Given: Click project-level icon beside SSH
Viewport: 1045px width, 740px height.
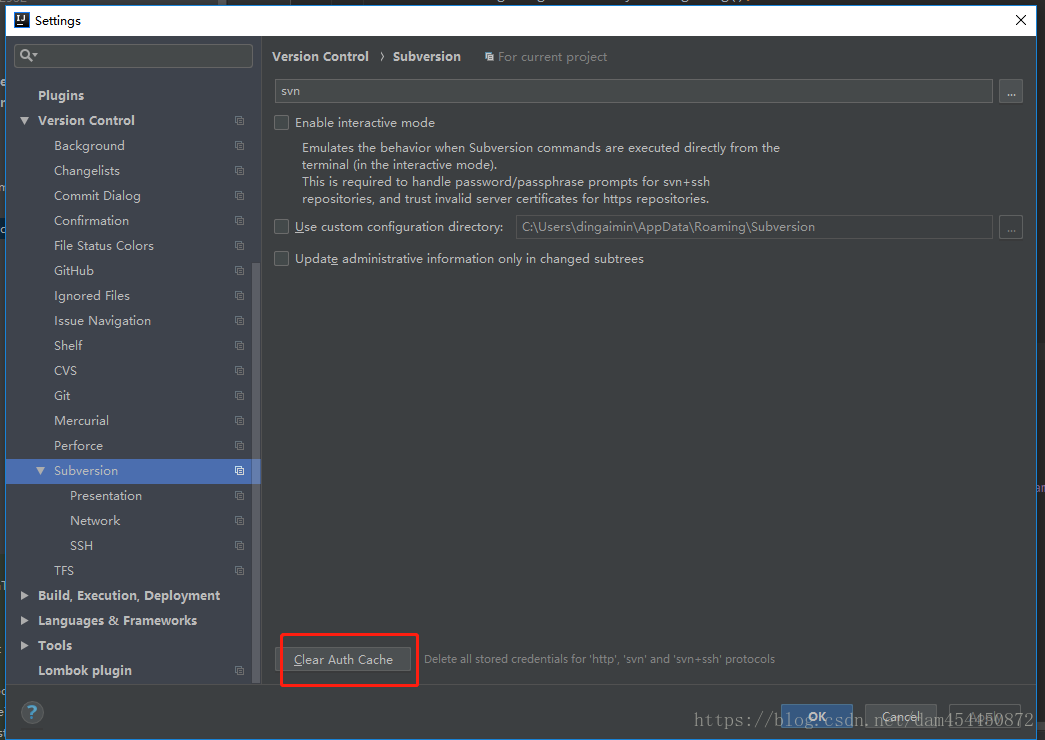Looking at the screenshot, I should [239, 545].
